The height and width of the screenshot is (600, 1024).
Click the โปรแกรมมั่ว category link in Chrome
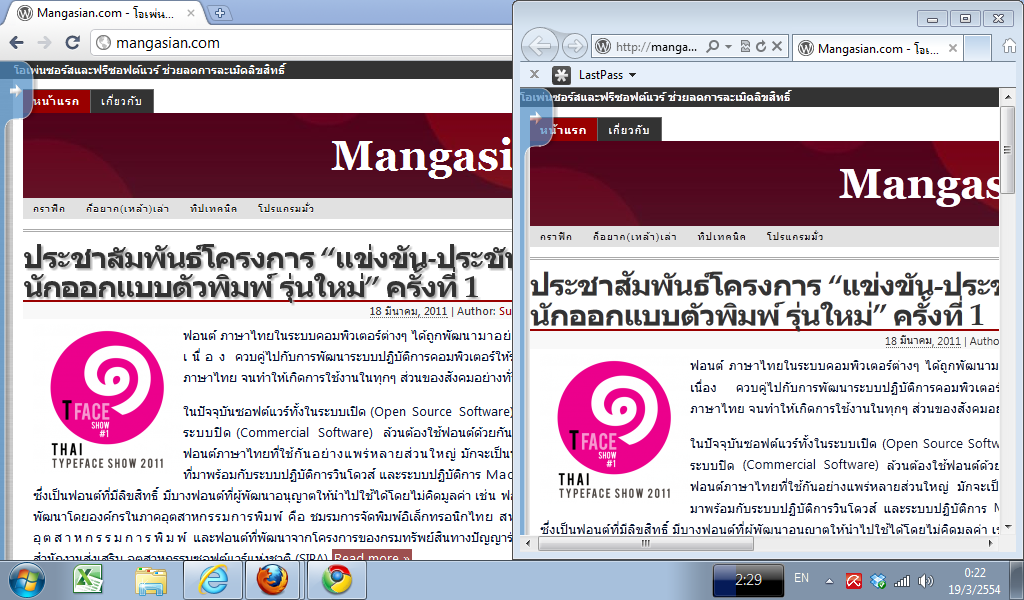coord(286,209)
